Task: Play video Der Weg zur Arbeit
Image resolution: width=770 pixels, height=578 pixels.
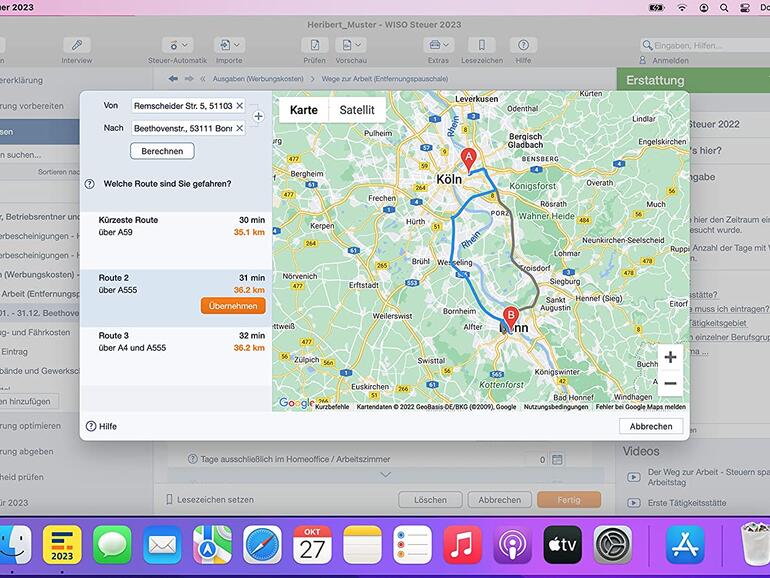Action: [634, 477]
